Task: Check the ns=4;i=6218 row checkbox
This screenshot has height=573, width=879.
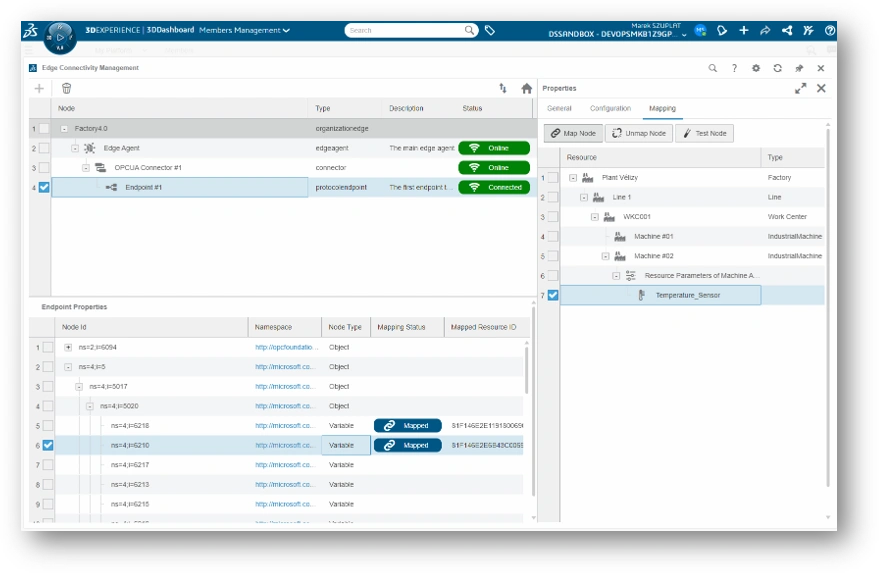Action: 48,426
